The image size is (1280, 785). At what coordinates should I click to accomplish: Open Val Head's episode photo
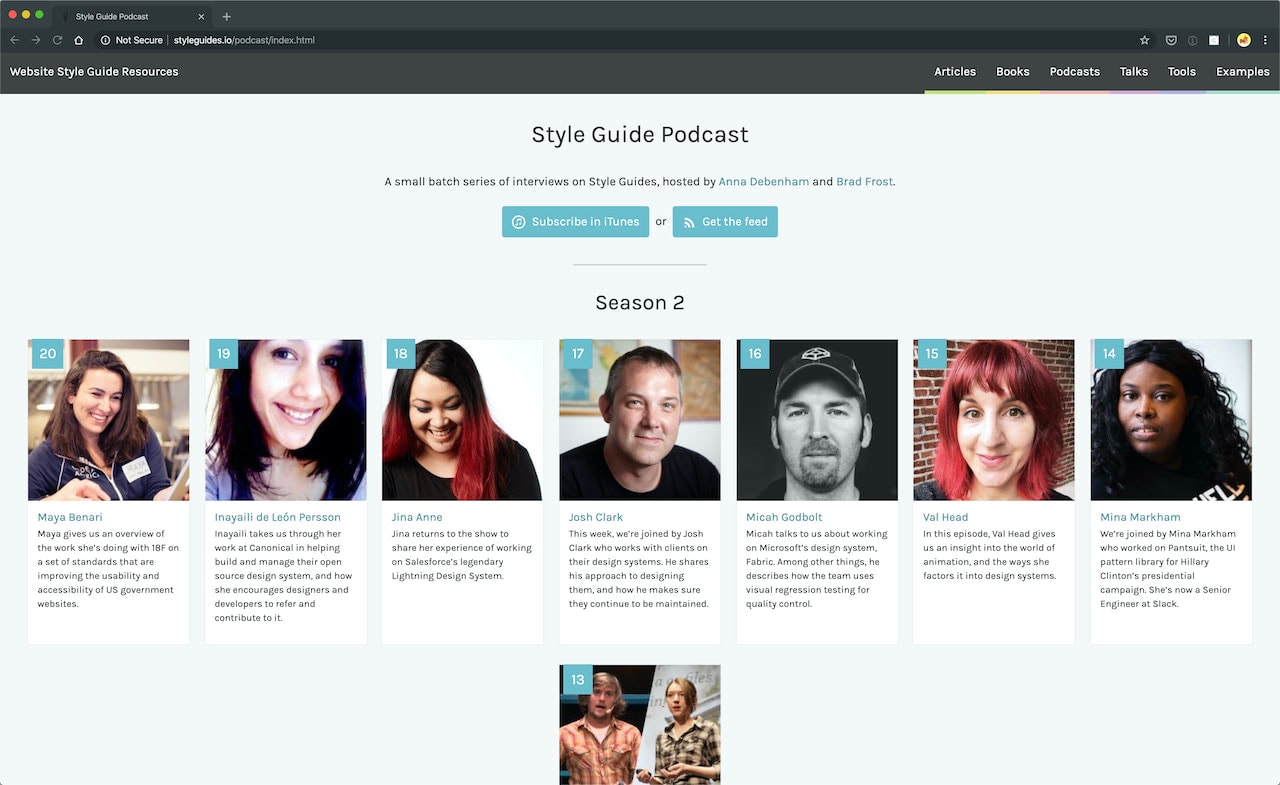(994, 420)
